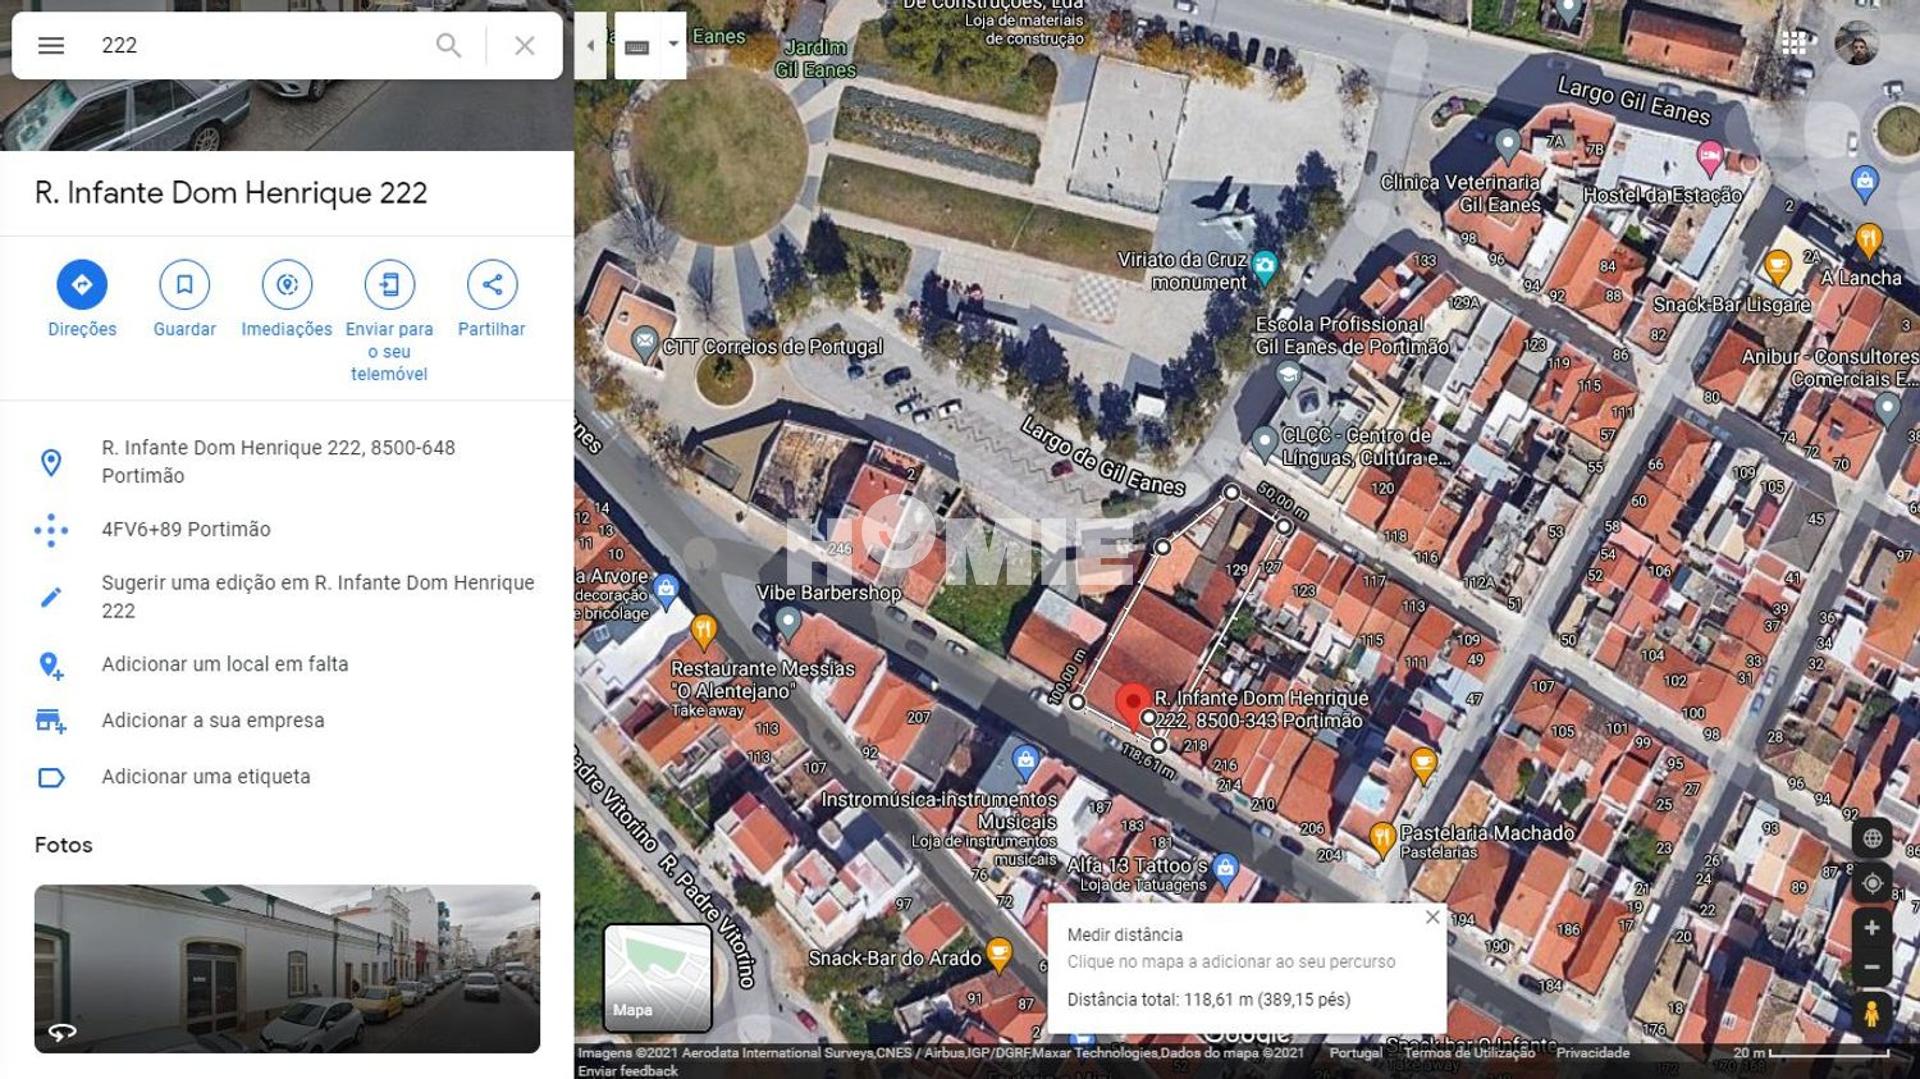This screenshot has width=1920, height=1079.
Task: Save place with Guardar icon
Action: click(x=184, y=285)
